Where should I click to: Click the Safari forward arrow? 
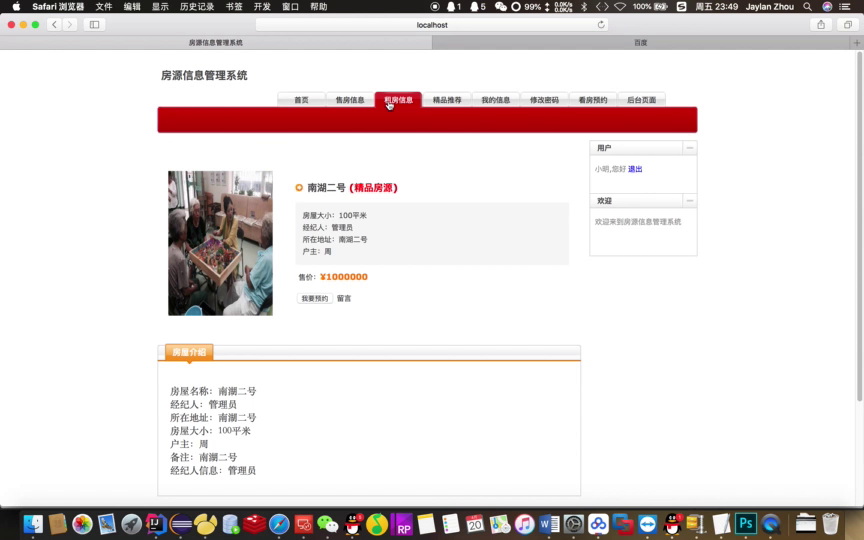tap(70, 24)
